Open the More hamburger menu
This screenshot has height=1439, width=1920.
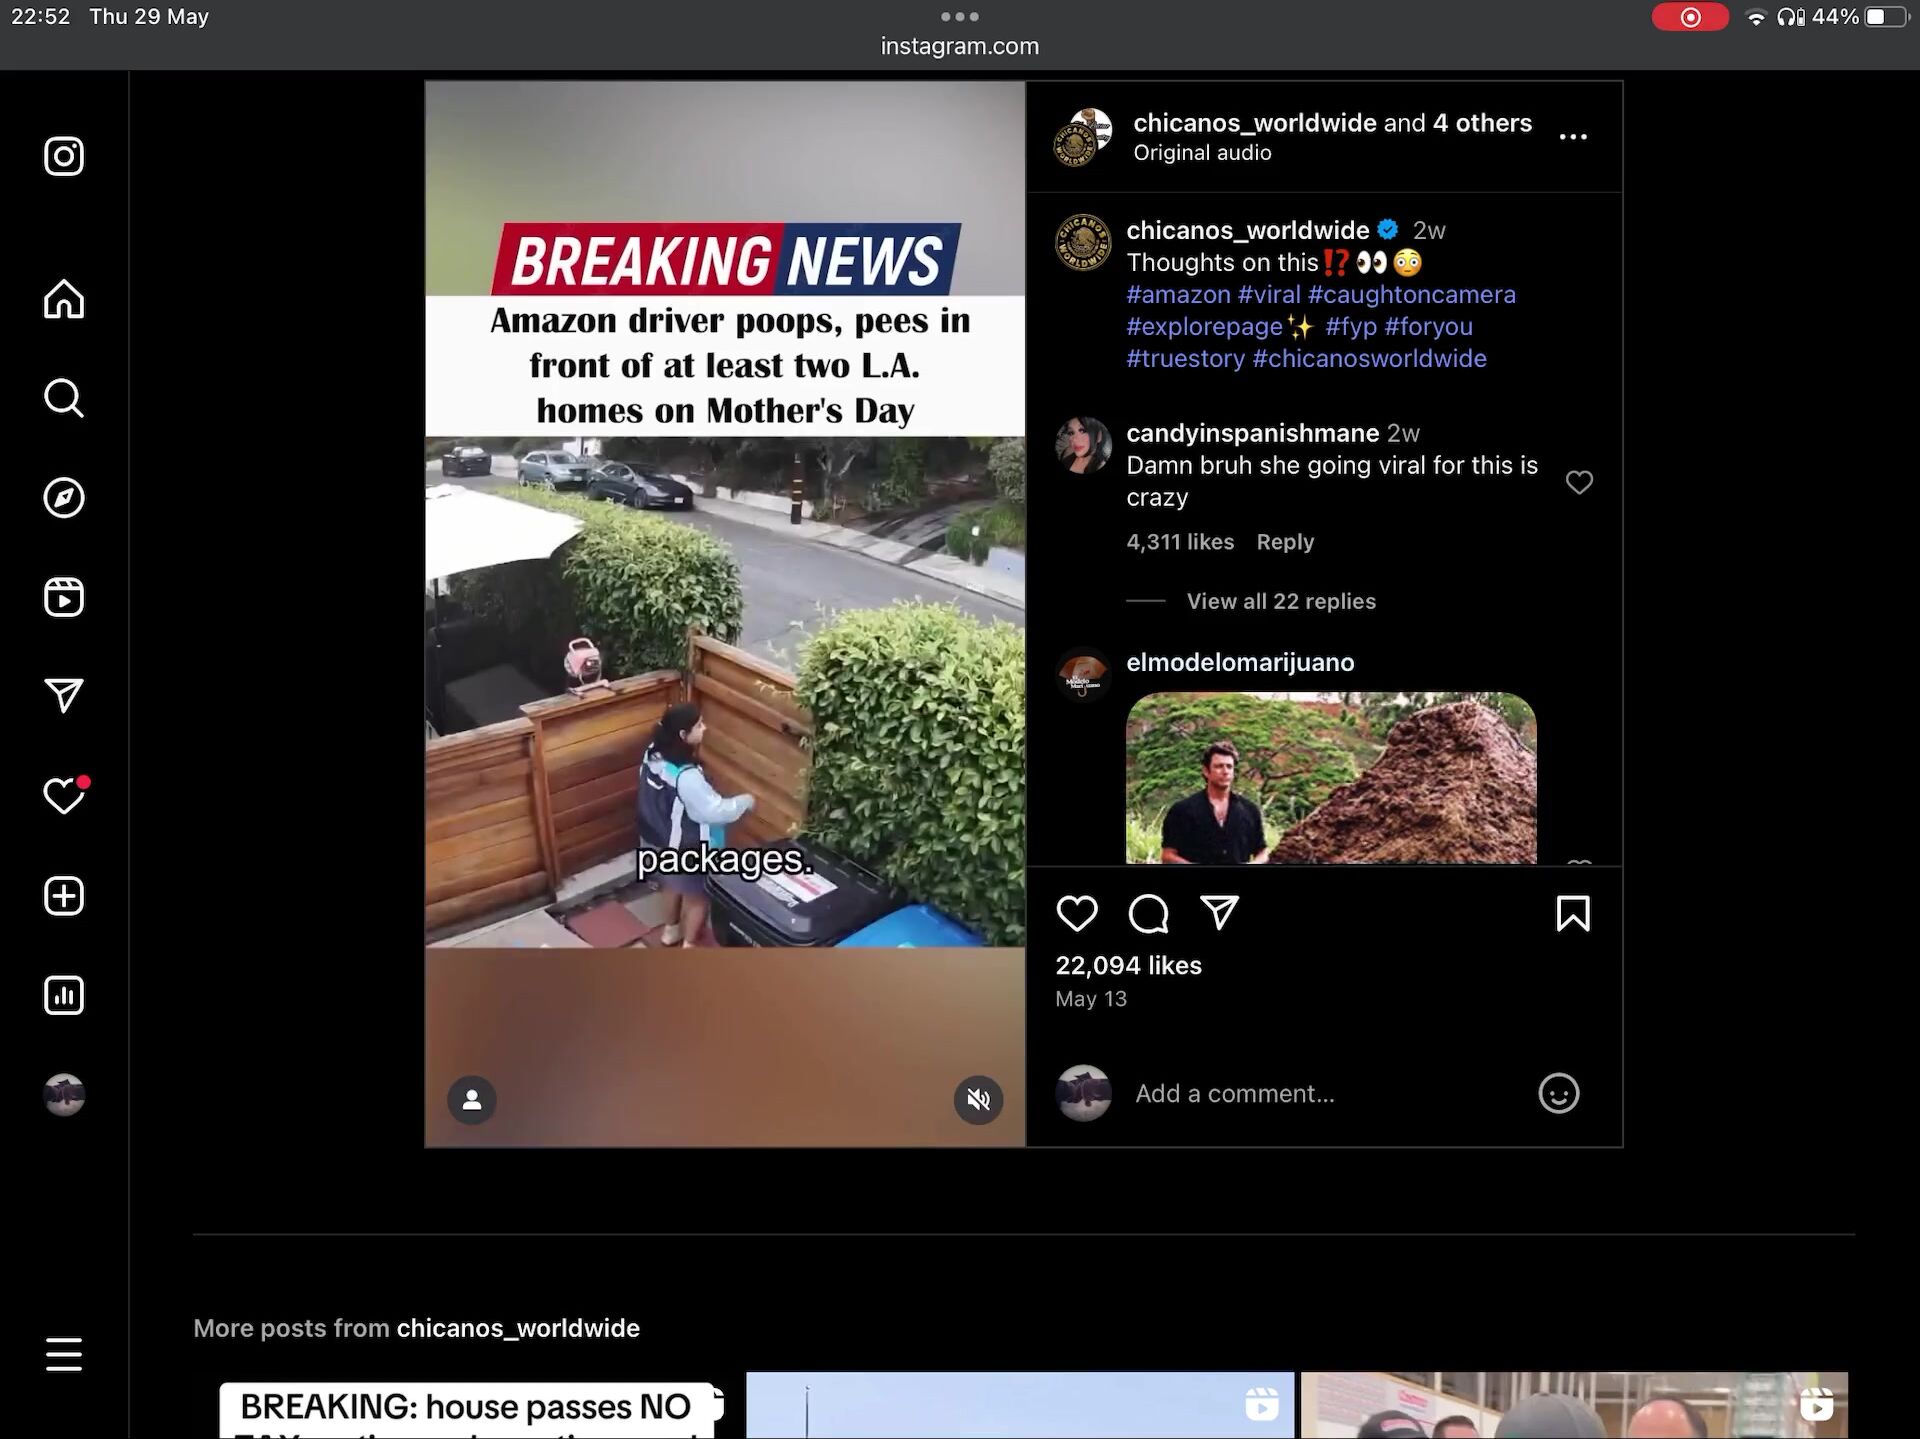[x=64, y=1354]
